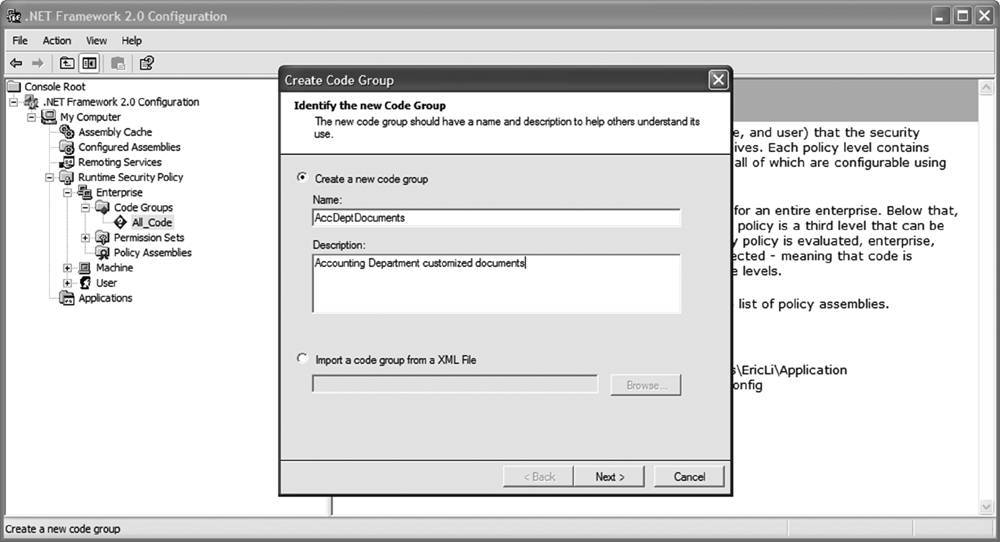Click the XML file path input field
This screenshot has width=1000, height=542.
[x=455, y=384]
